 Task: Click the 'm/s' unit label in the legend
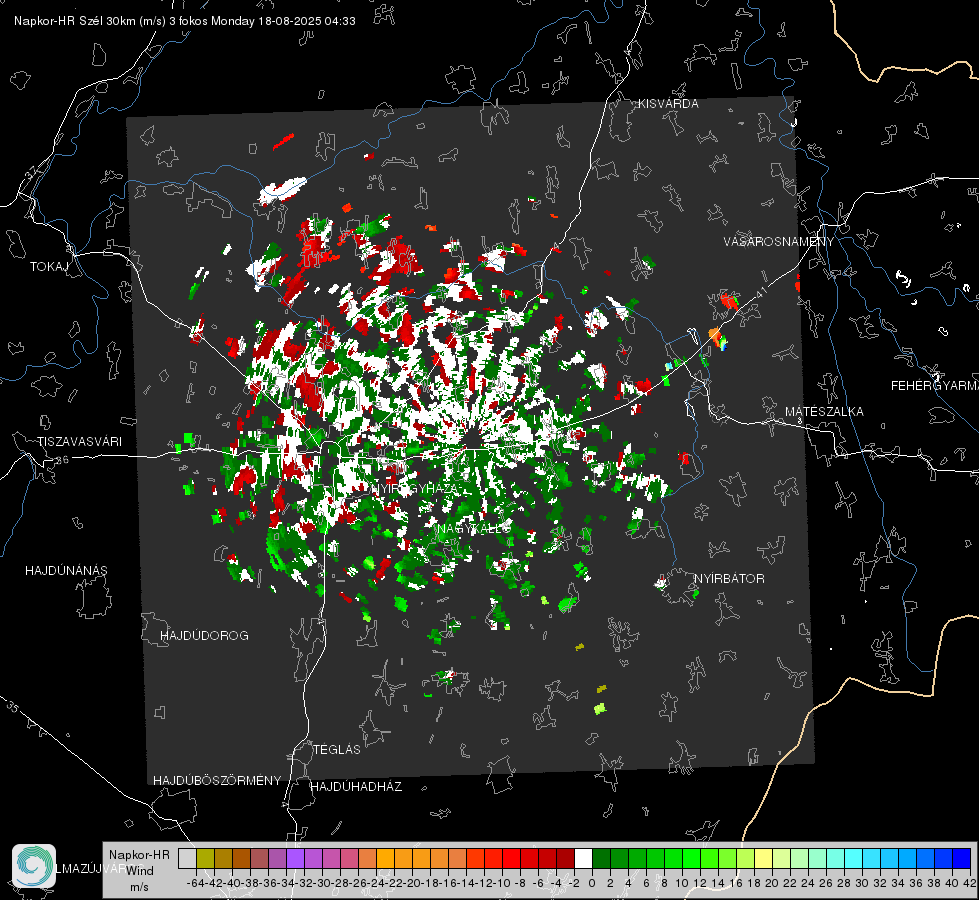tap(139, 887)
